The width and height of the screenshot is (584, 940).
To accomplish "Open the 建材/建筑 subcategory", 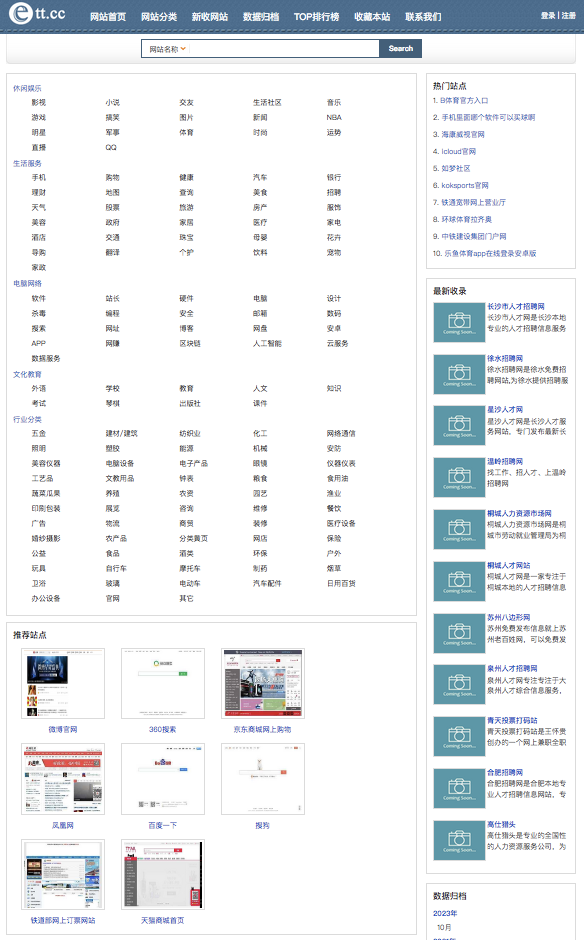I will [121, 433].
